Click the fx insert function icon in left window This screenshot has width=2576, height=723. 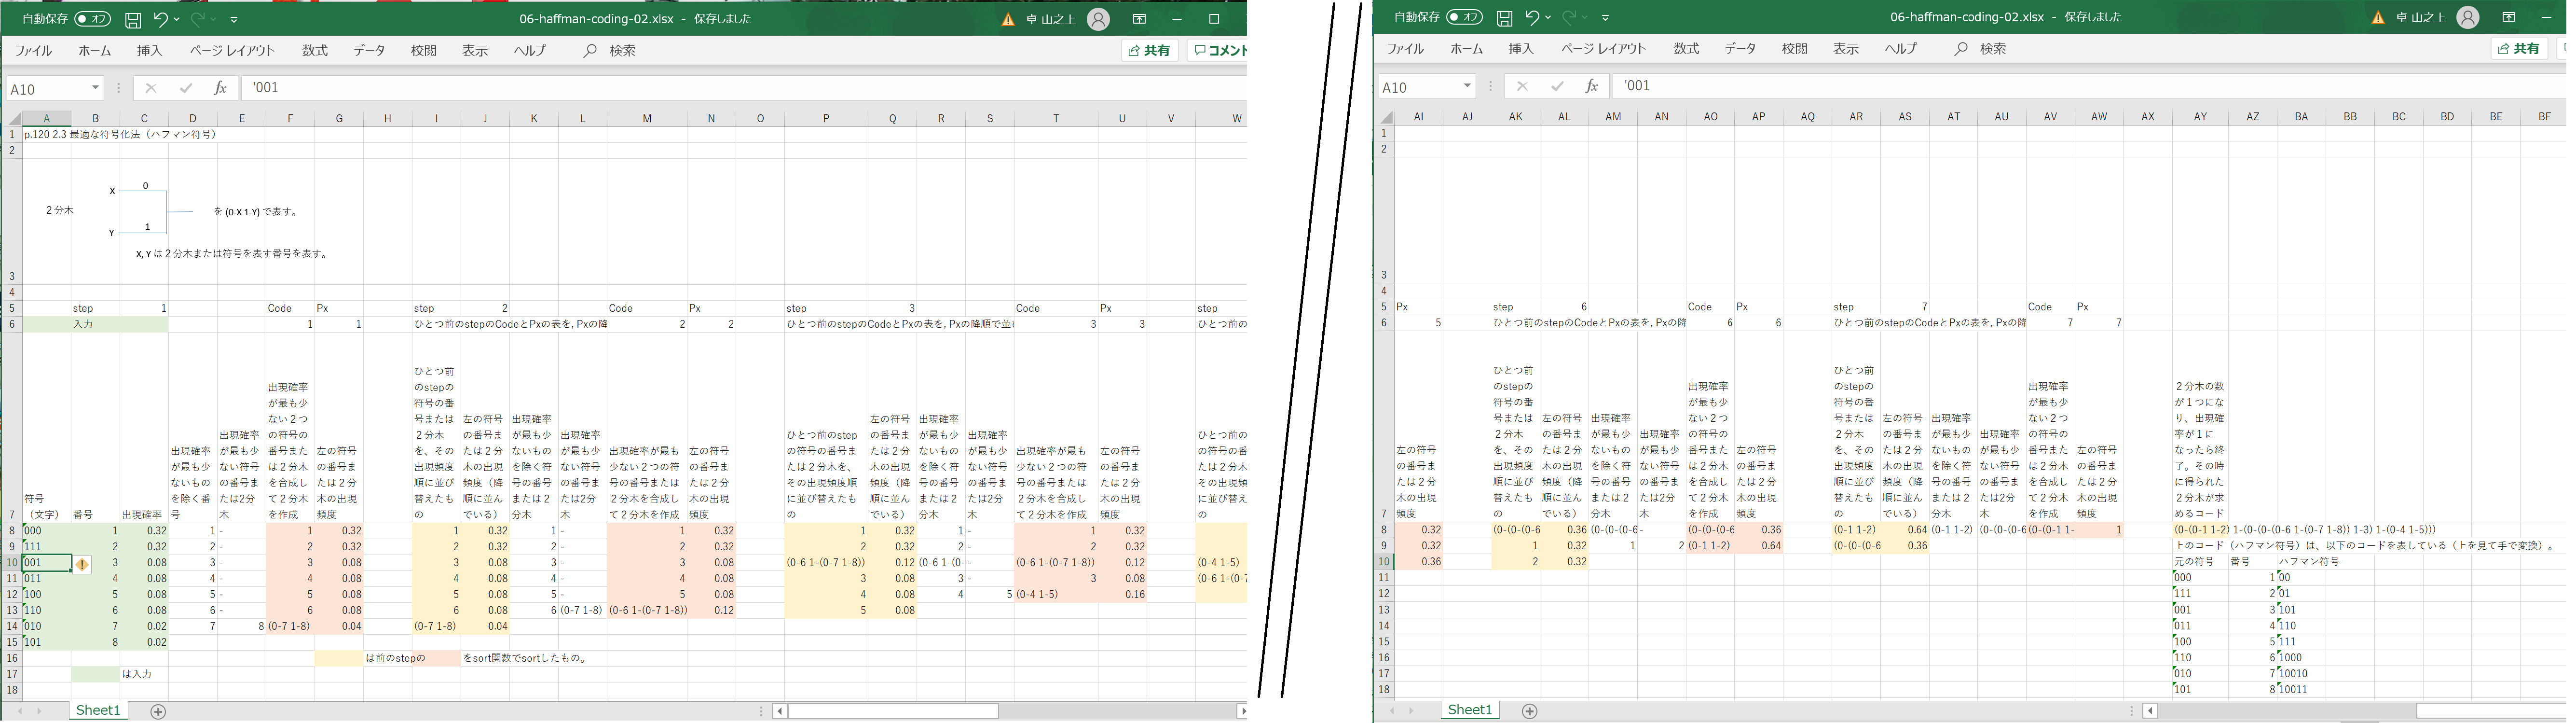pyautogui.click(x=220, y=88)
